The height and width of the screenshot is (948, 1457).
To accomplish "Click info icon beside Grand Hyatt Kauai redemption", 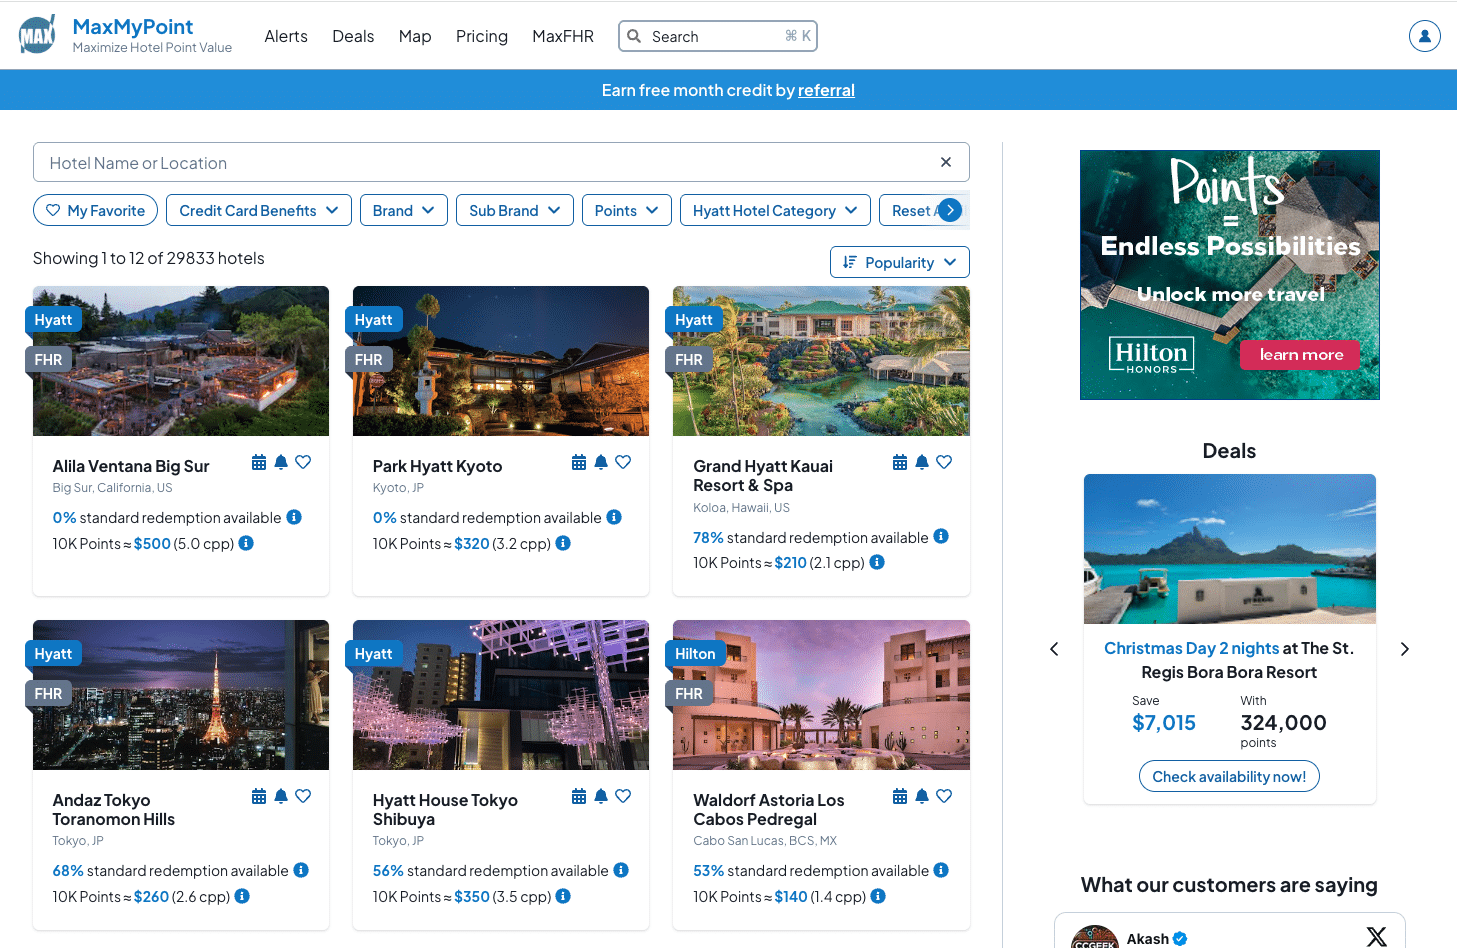I will tap(941, 537).
